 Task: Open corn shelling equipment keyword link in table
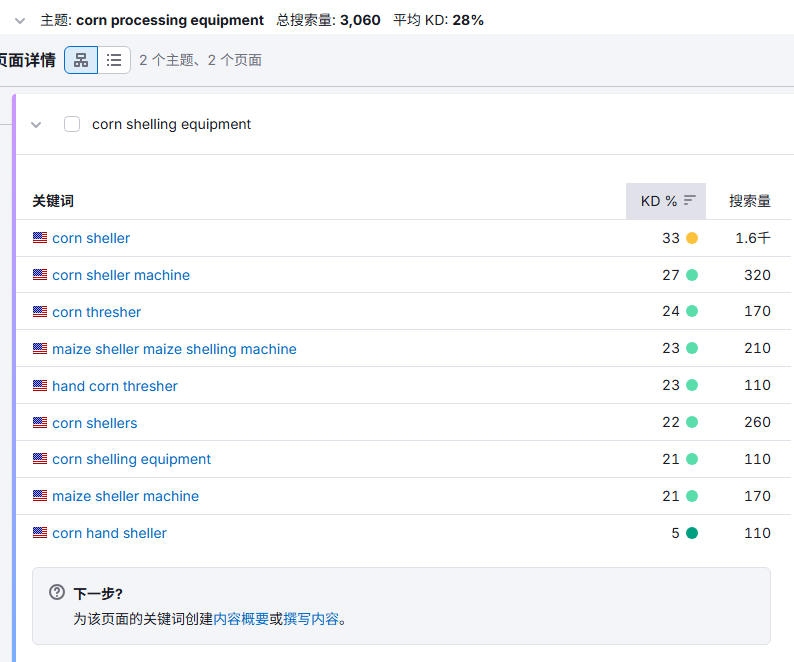(132, 459)
